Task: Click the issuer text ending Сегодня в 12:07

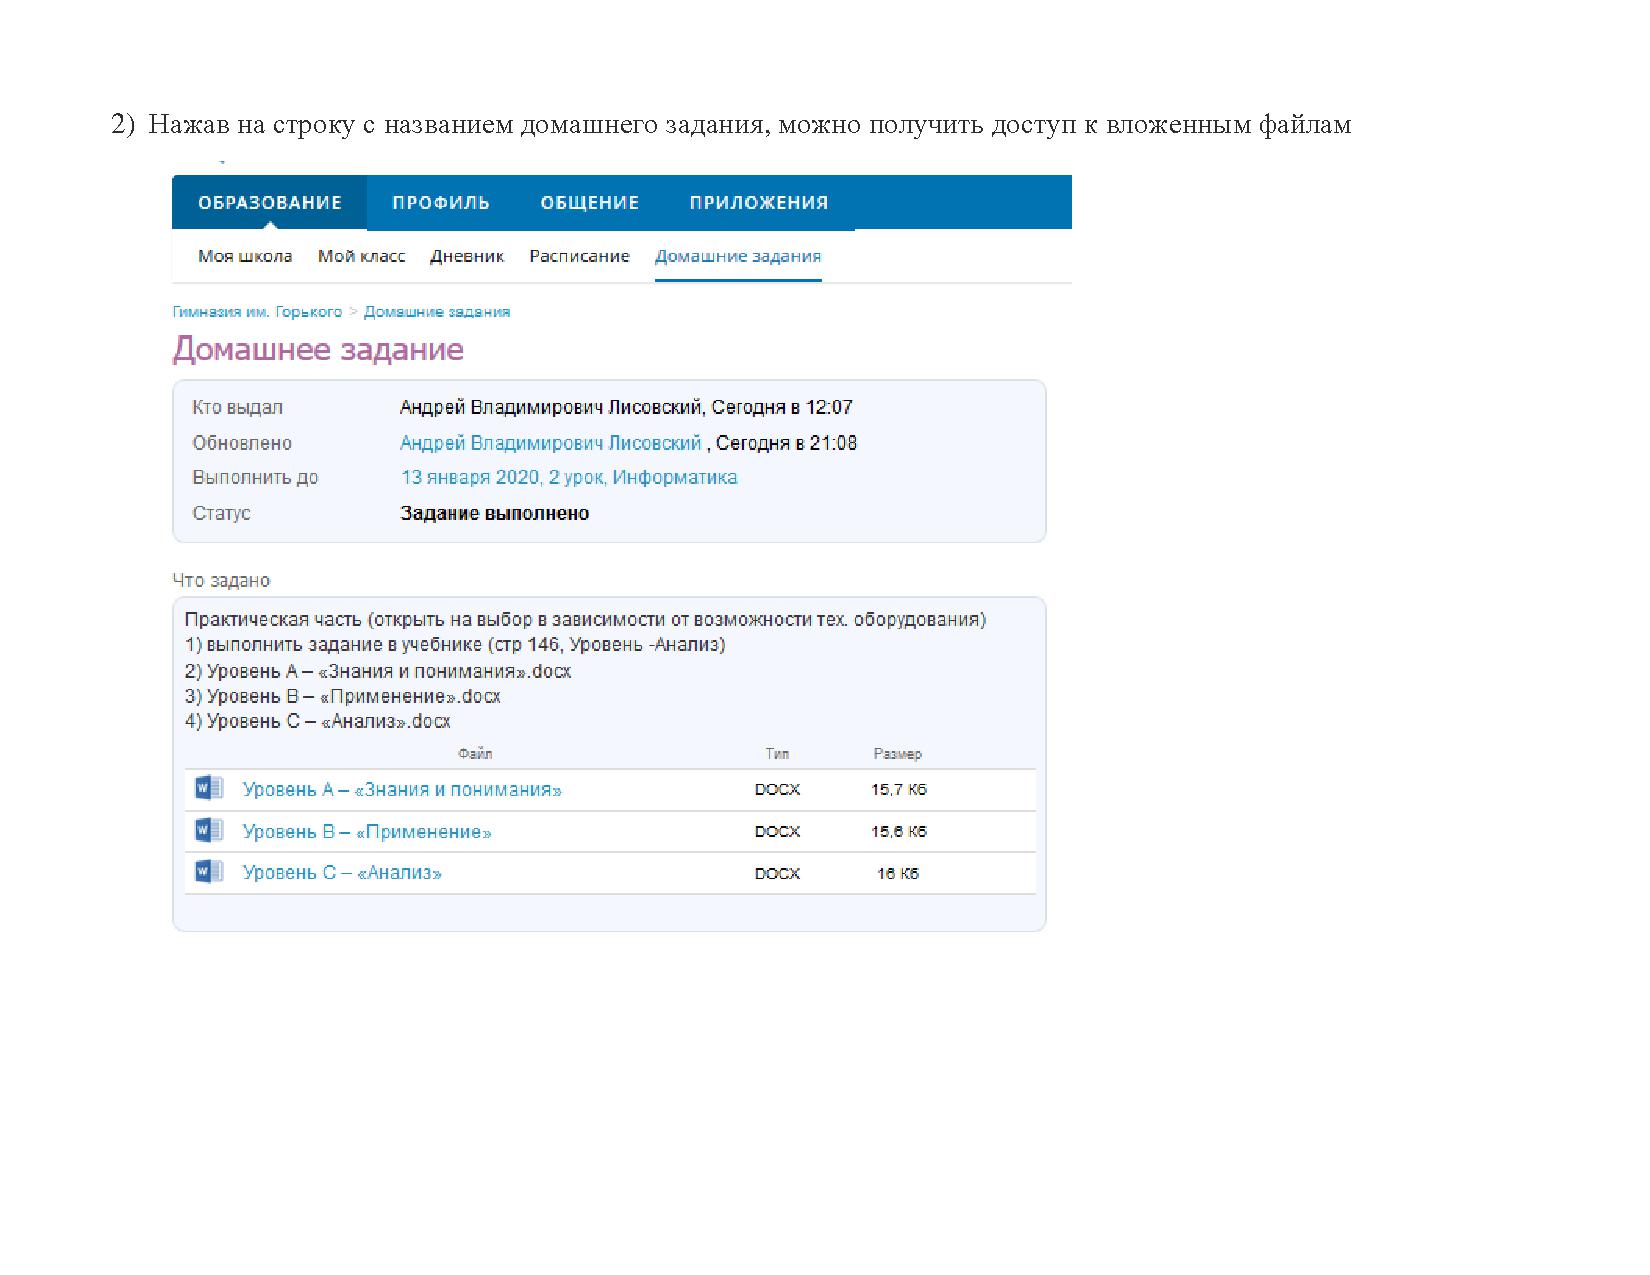Action: [x=626, y=407]
